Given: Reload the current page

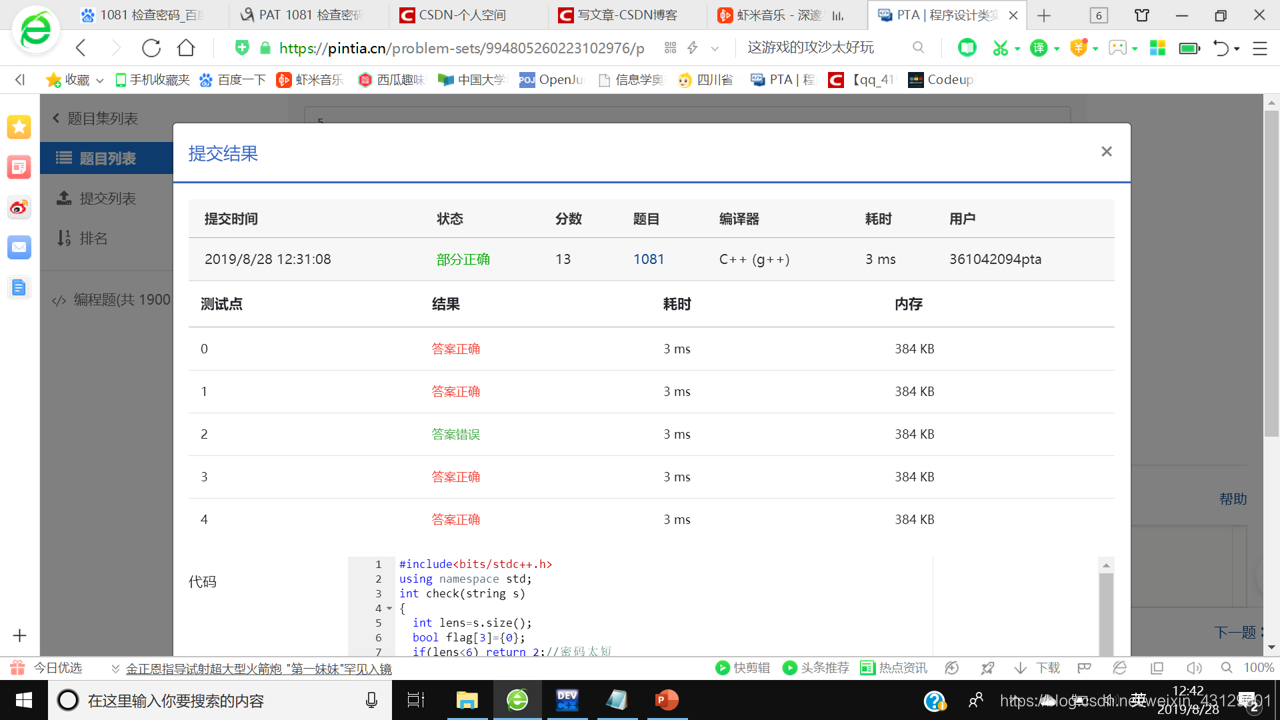Looking at the screenshot, I should point(151,47).
